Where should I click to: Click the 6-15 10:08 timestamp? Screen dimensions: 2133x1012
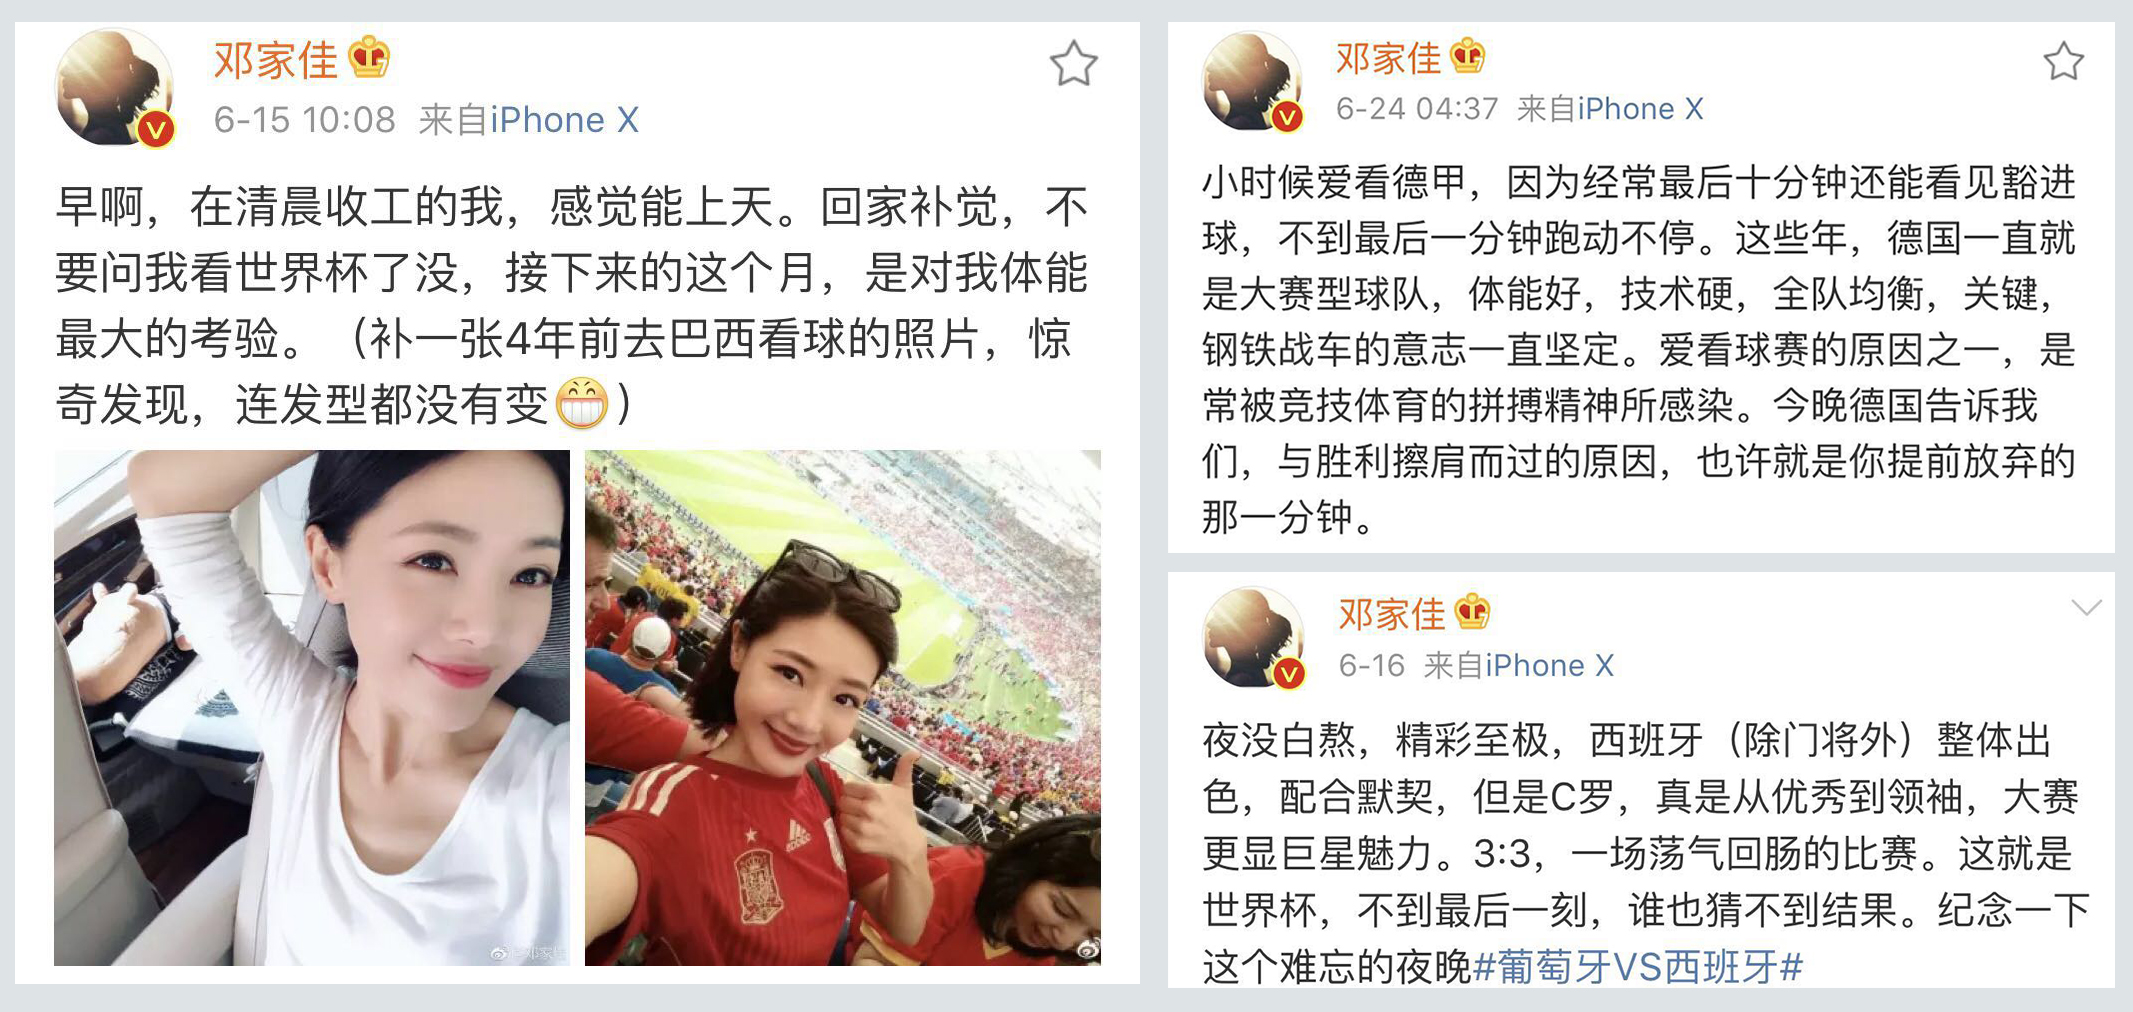tap(305, 120)
